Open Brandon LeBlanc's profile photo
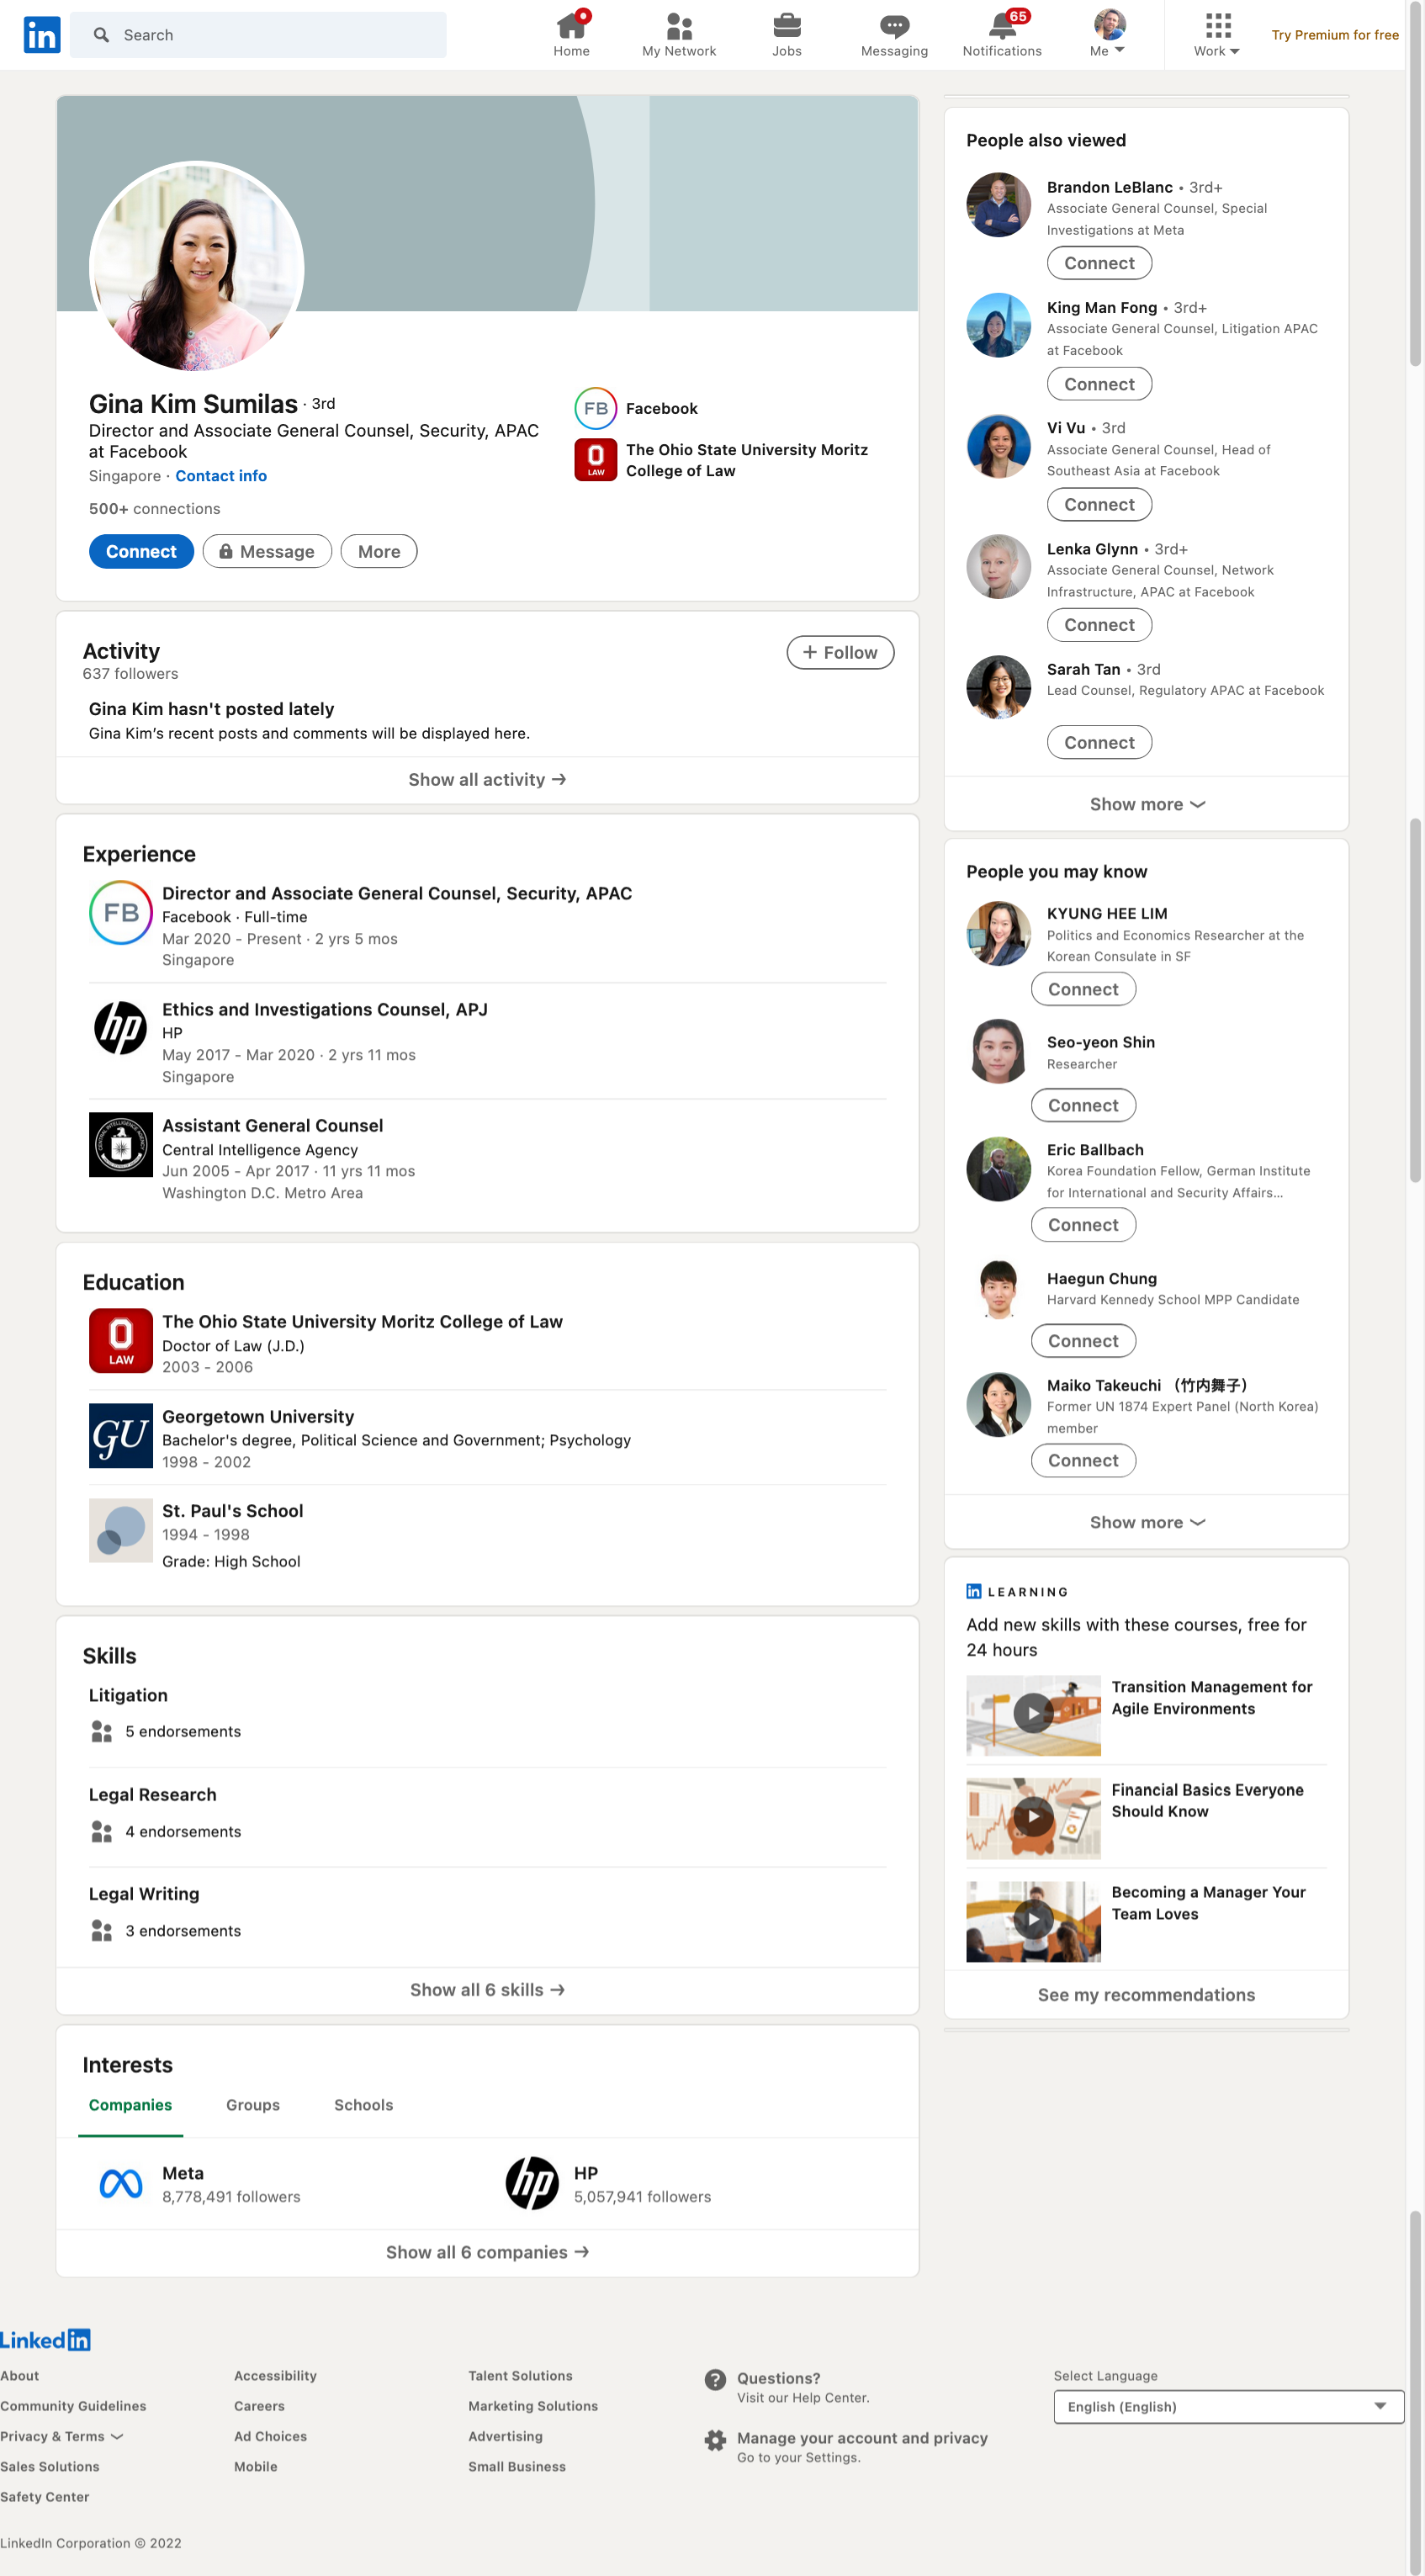The height and width of the screenshot is (2576, 1425). pyautogui.click(x=998, y=205)
